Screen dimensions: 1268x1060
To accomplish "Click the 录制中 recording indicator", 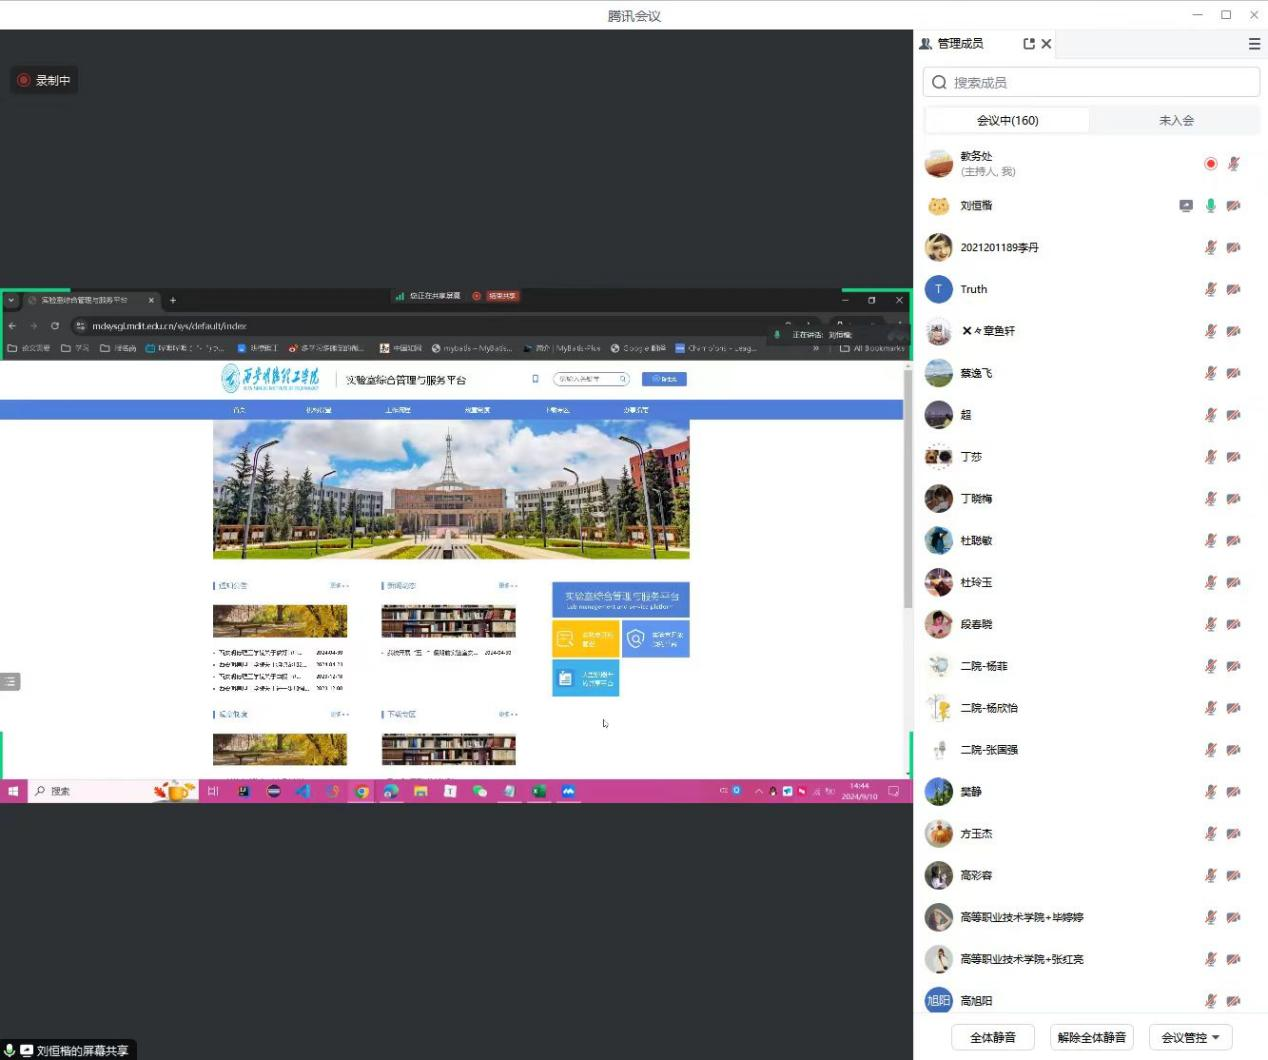I will click(44, 80).
